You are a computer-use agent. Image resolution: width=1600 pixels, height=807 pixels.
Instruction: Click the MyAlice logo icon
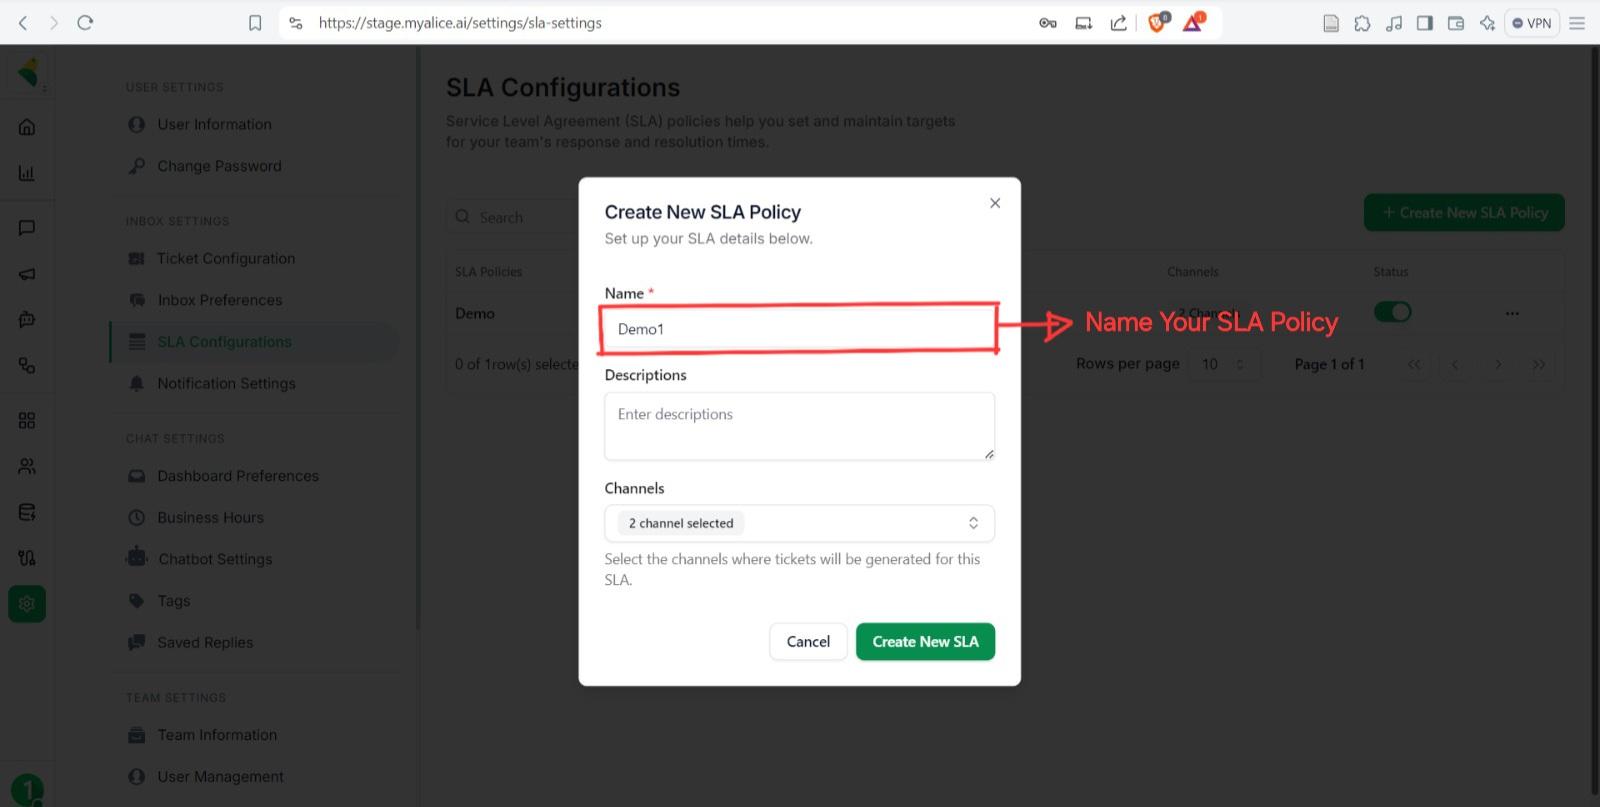coord(29,72)
